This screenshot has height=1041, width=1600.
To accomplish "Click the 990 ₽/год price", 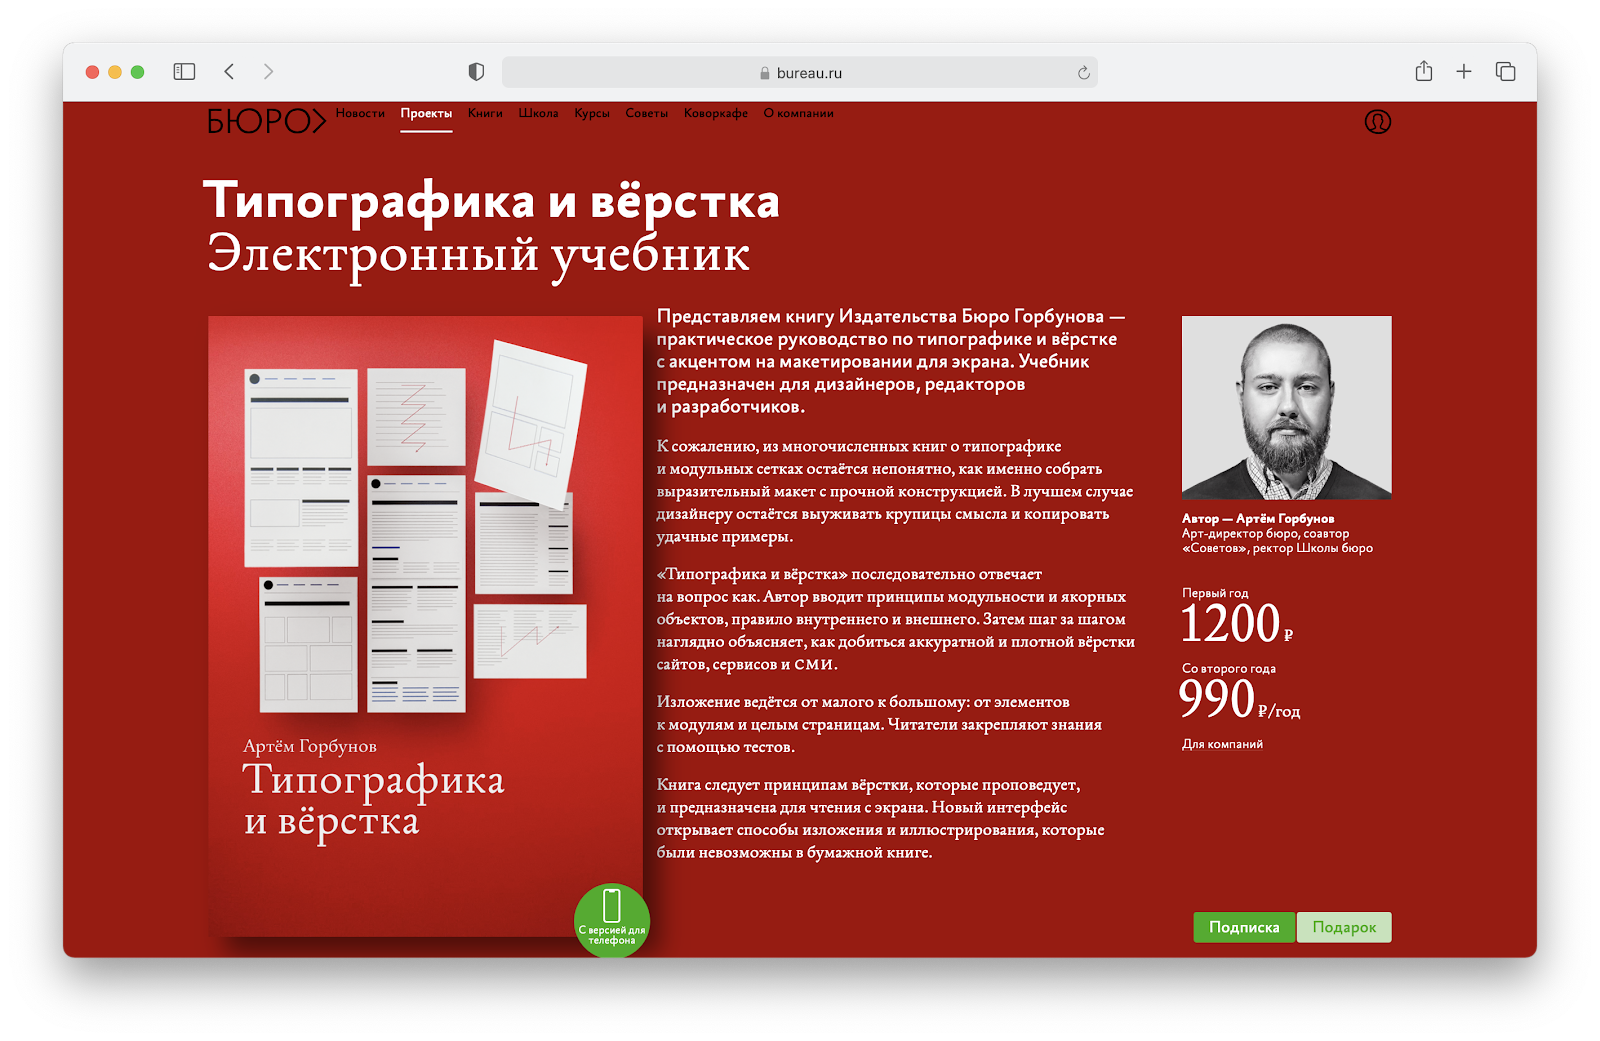I will pos(1240,698).
